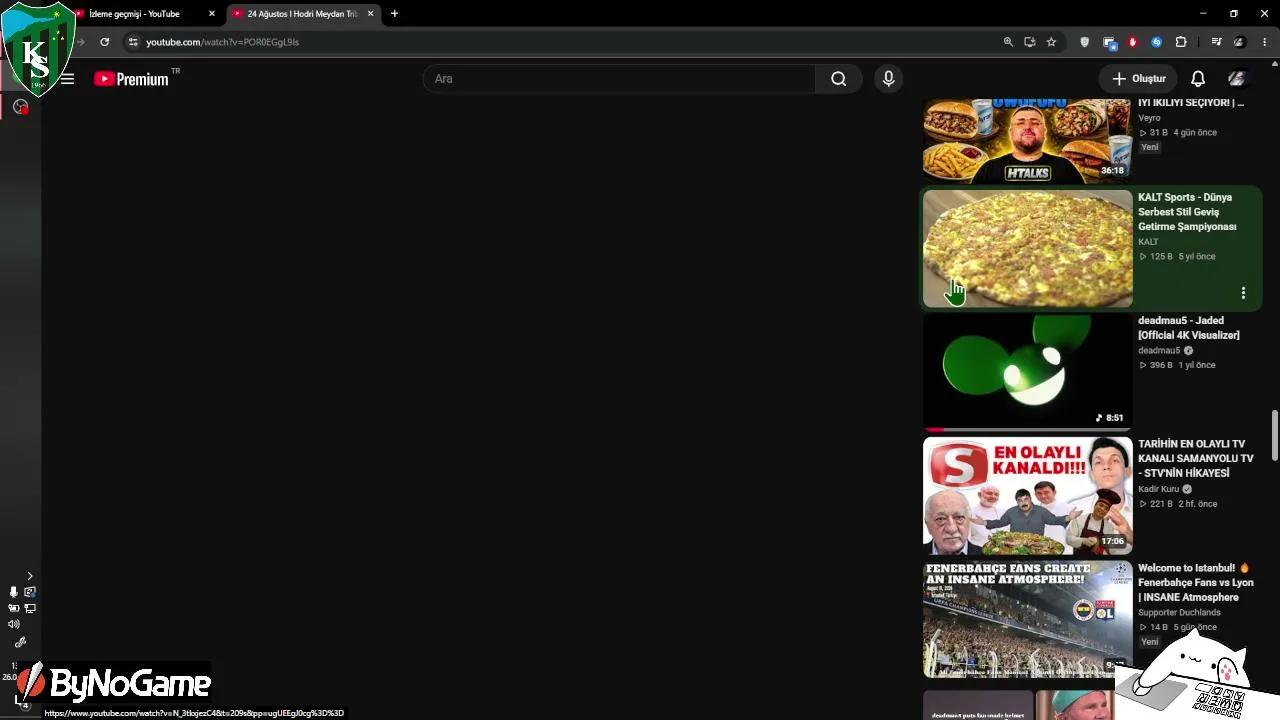Open deadmau5 - Jaded title link

(x=1189, y=328)
